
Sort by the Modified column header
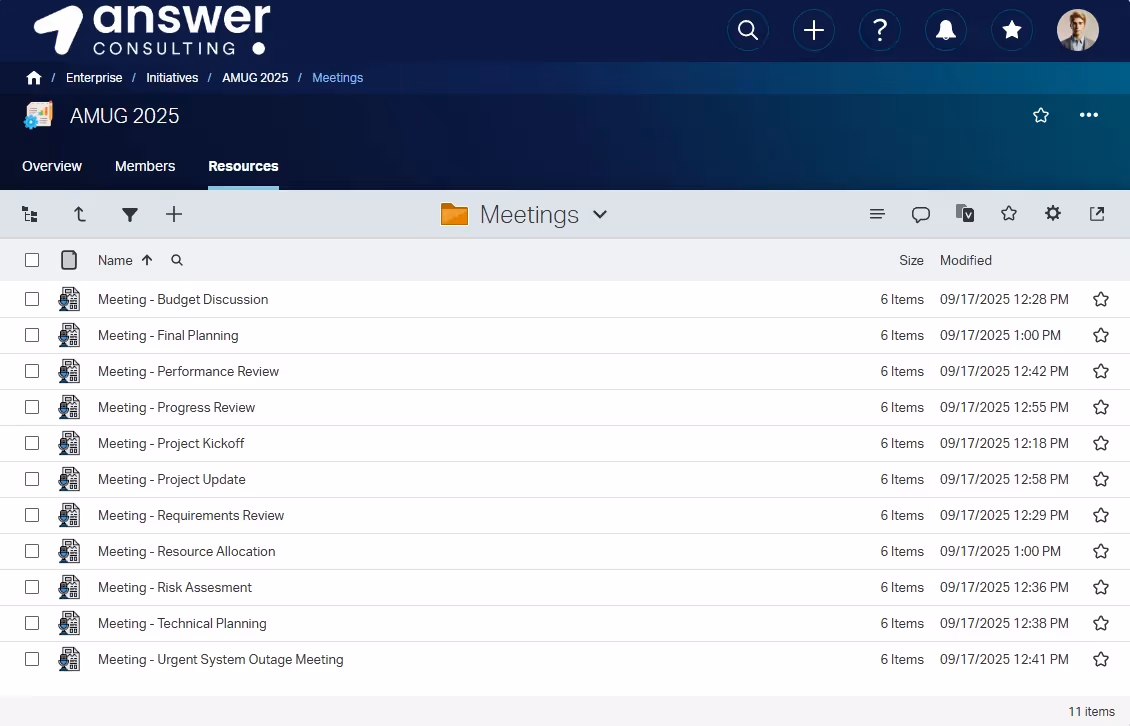click(966, 260)
